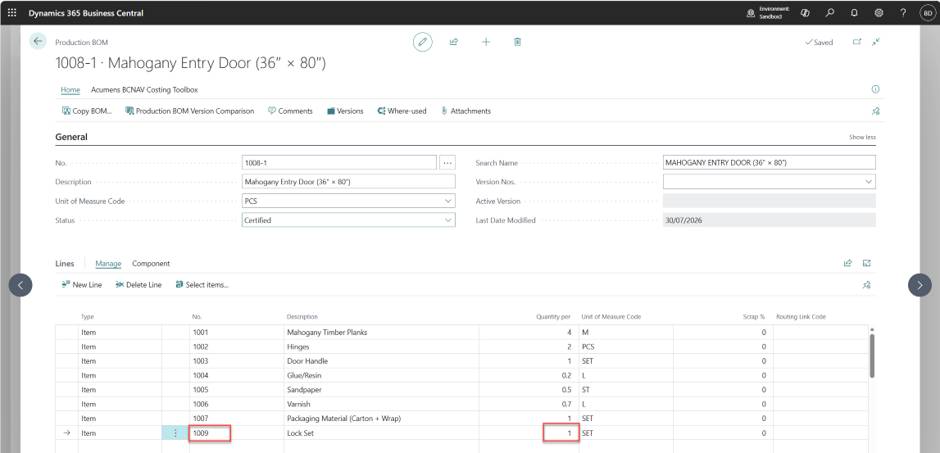Select the Mahogany Timber Planks description cell
Screen dimensions: 940x453
pos(381,332)
